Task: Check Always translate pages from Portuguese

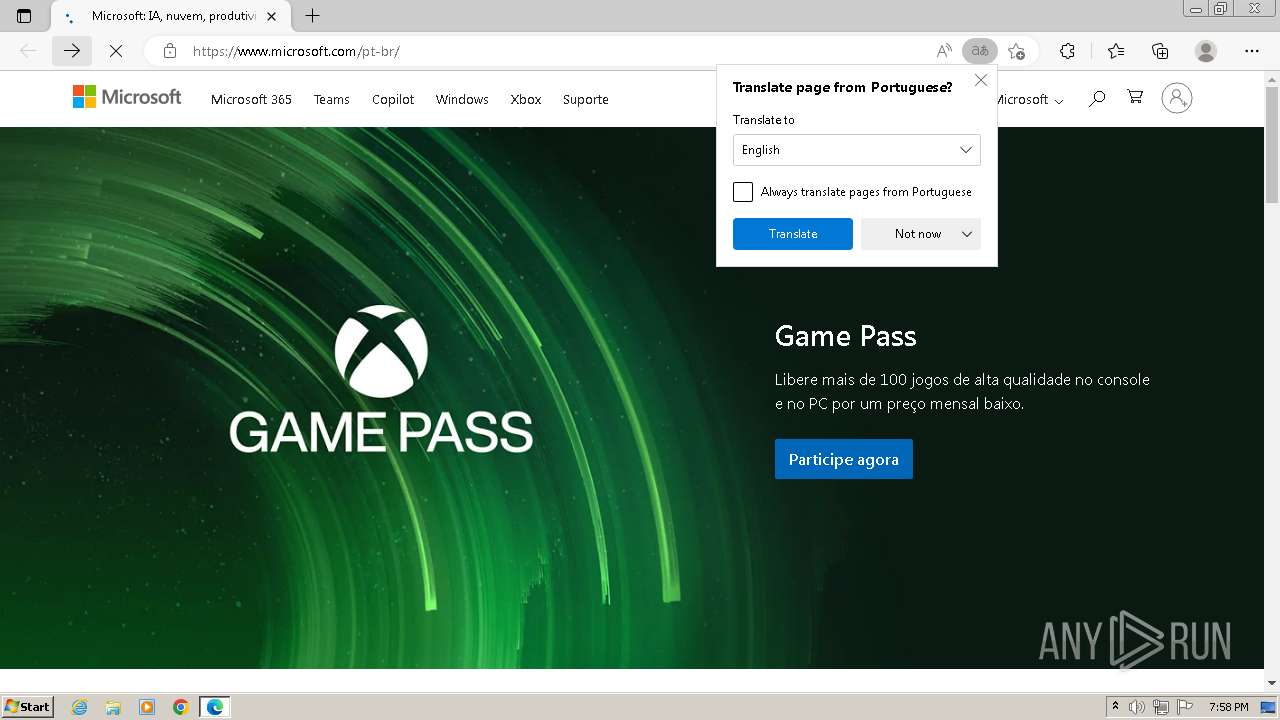Action: 743,192
